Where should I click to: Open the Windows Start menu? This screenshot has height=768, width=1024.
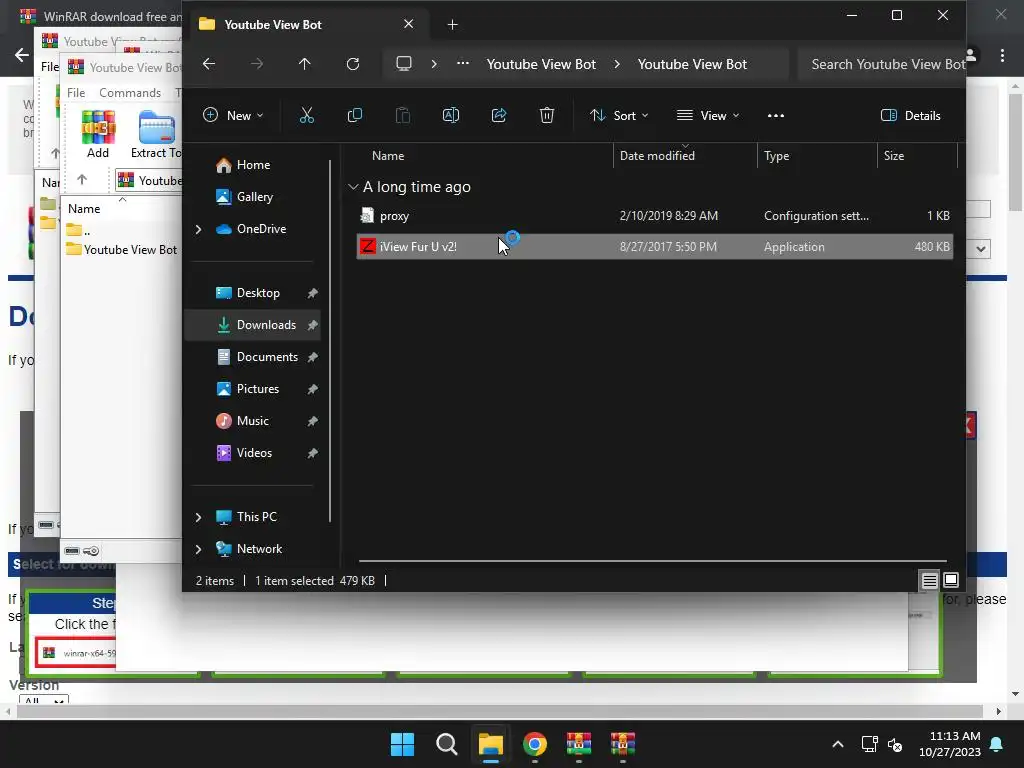(402, 744)
